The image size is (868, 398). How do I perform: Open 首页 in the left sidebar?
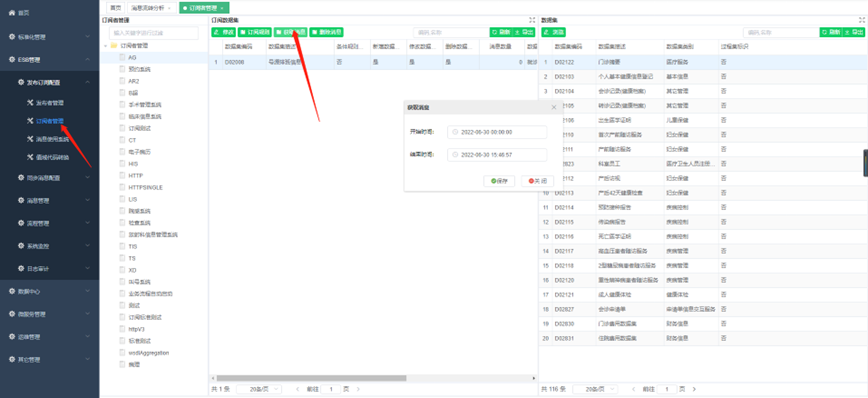click(19, 13)
